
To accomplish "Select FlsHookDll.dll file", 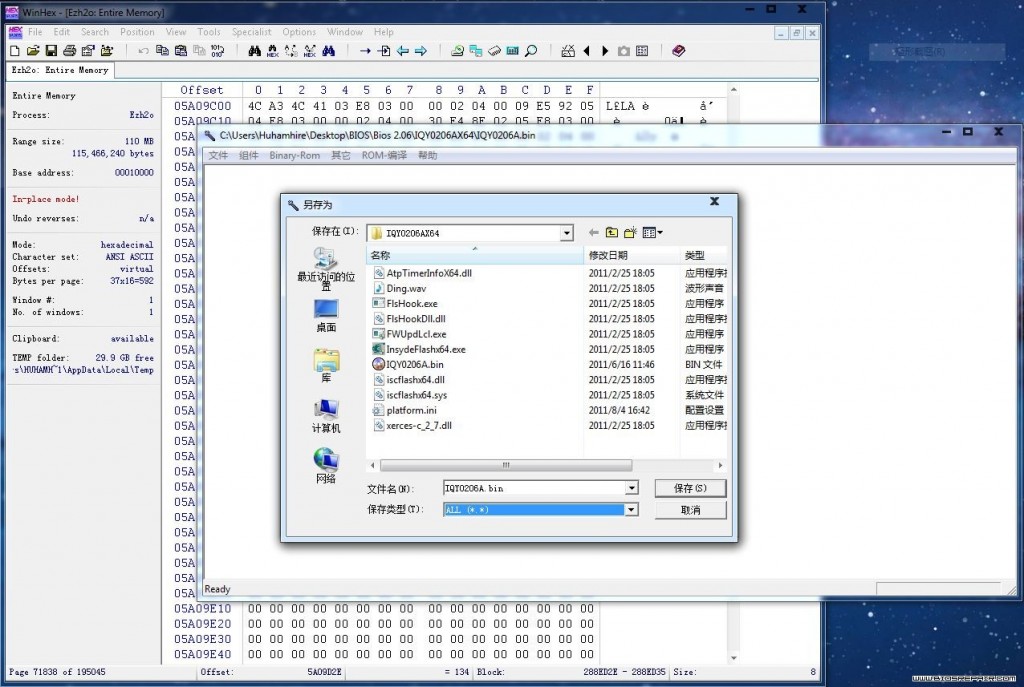I will click(x=409, y=319).
